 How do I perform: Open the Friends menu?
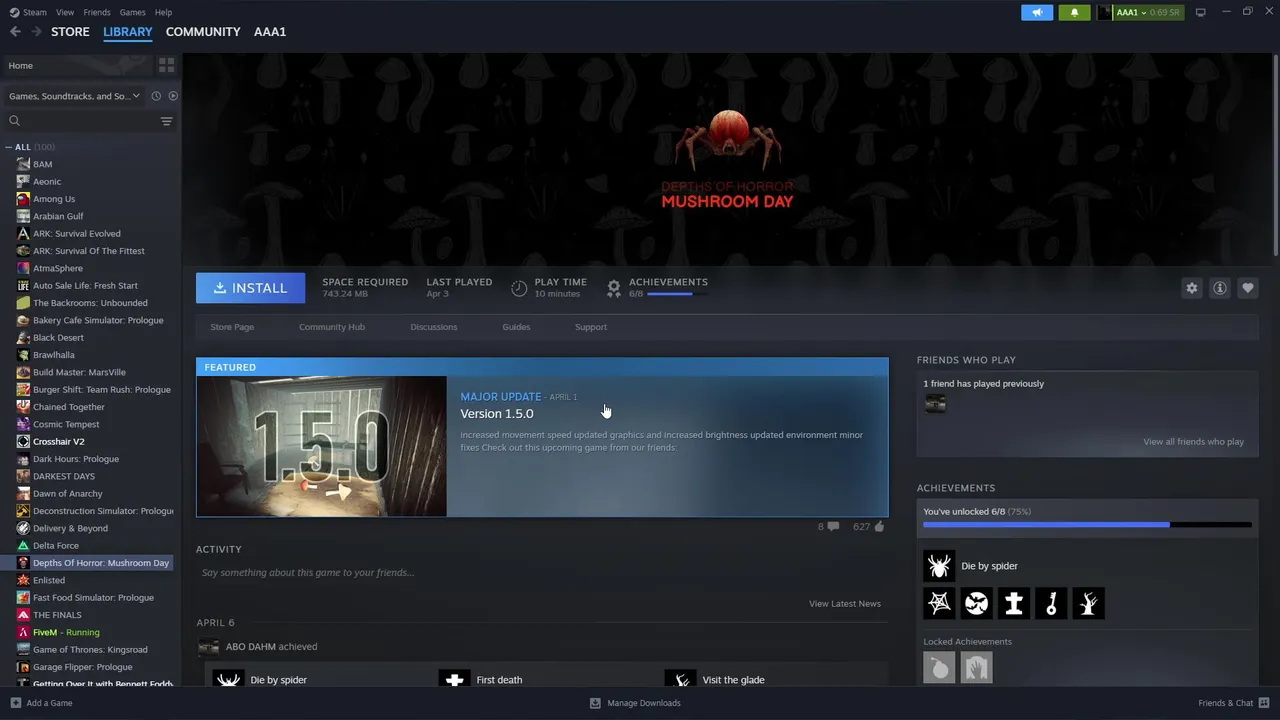[97, 12]
